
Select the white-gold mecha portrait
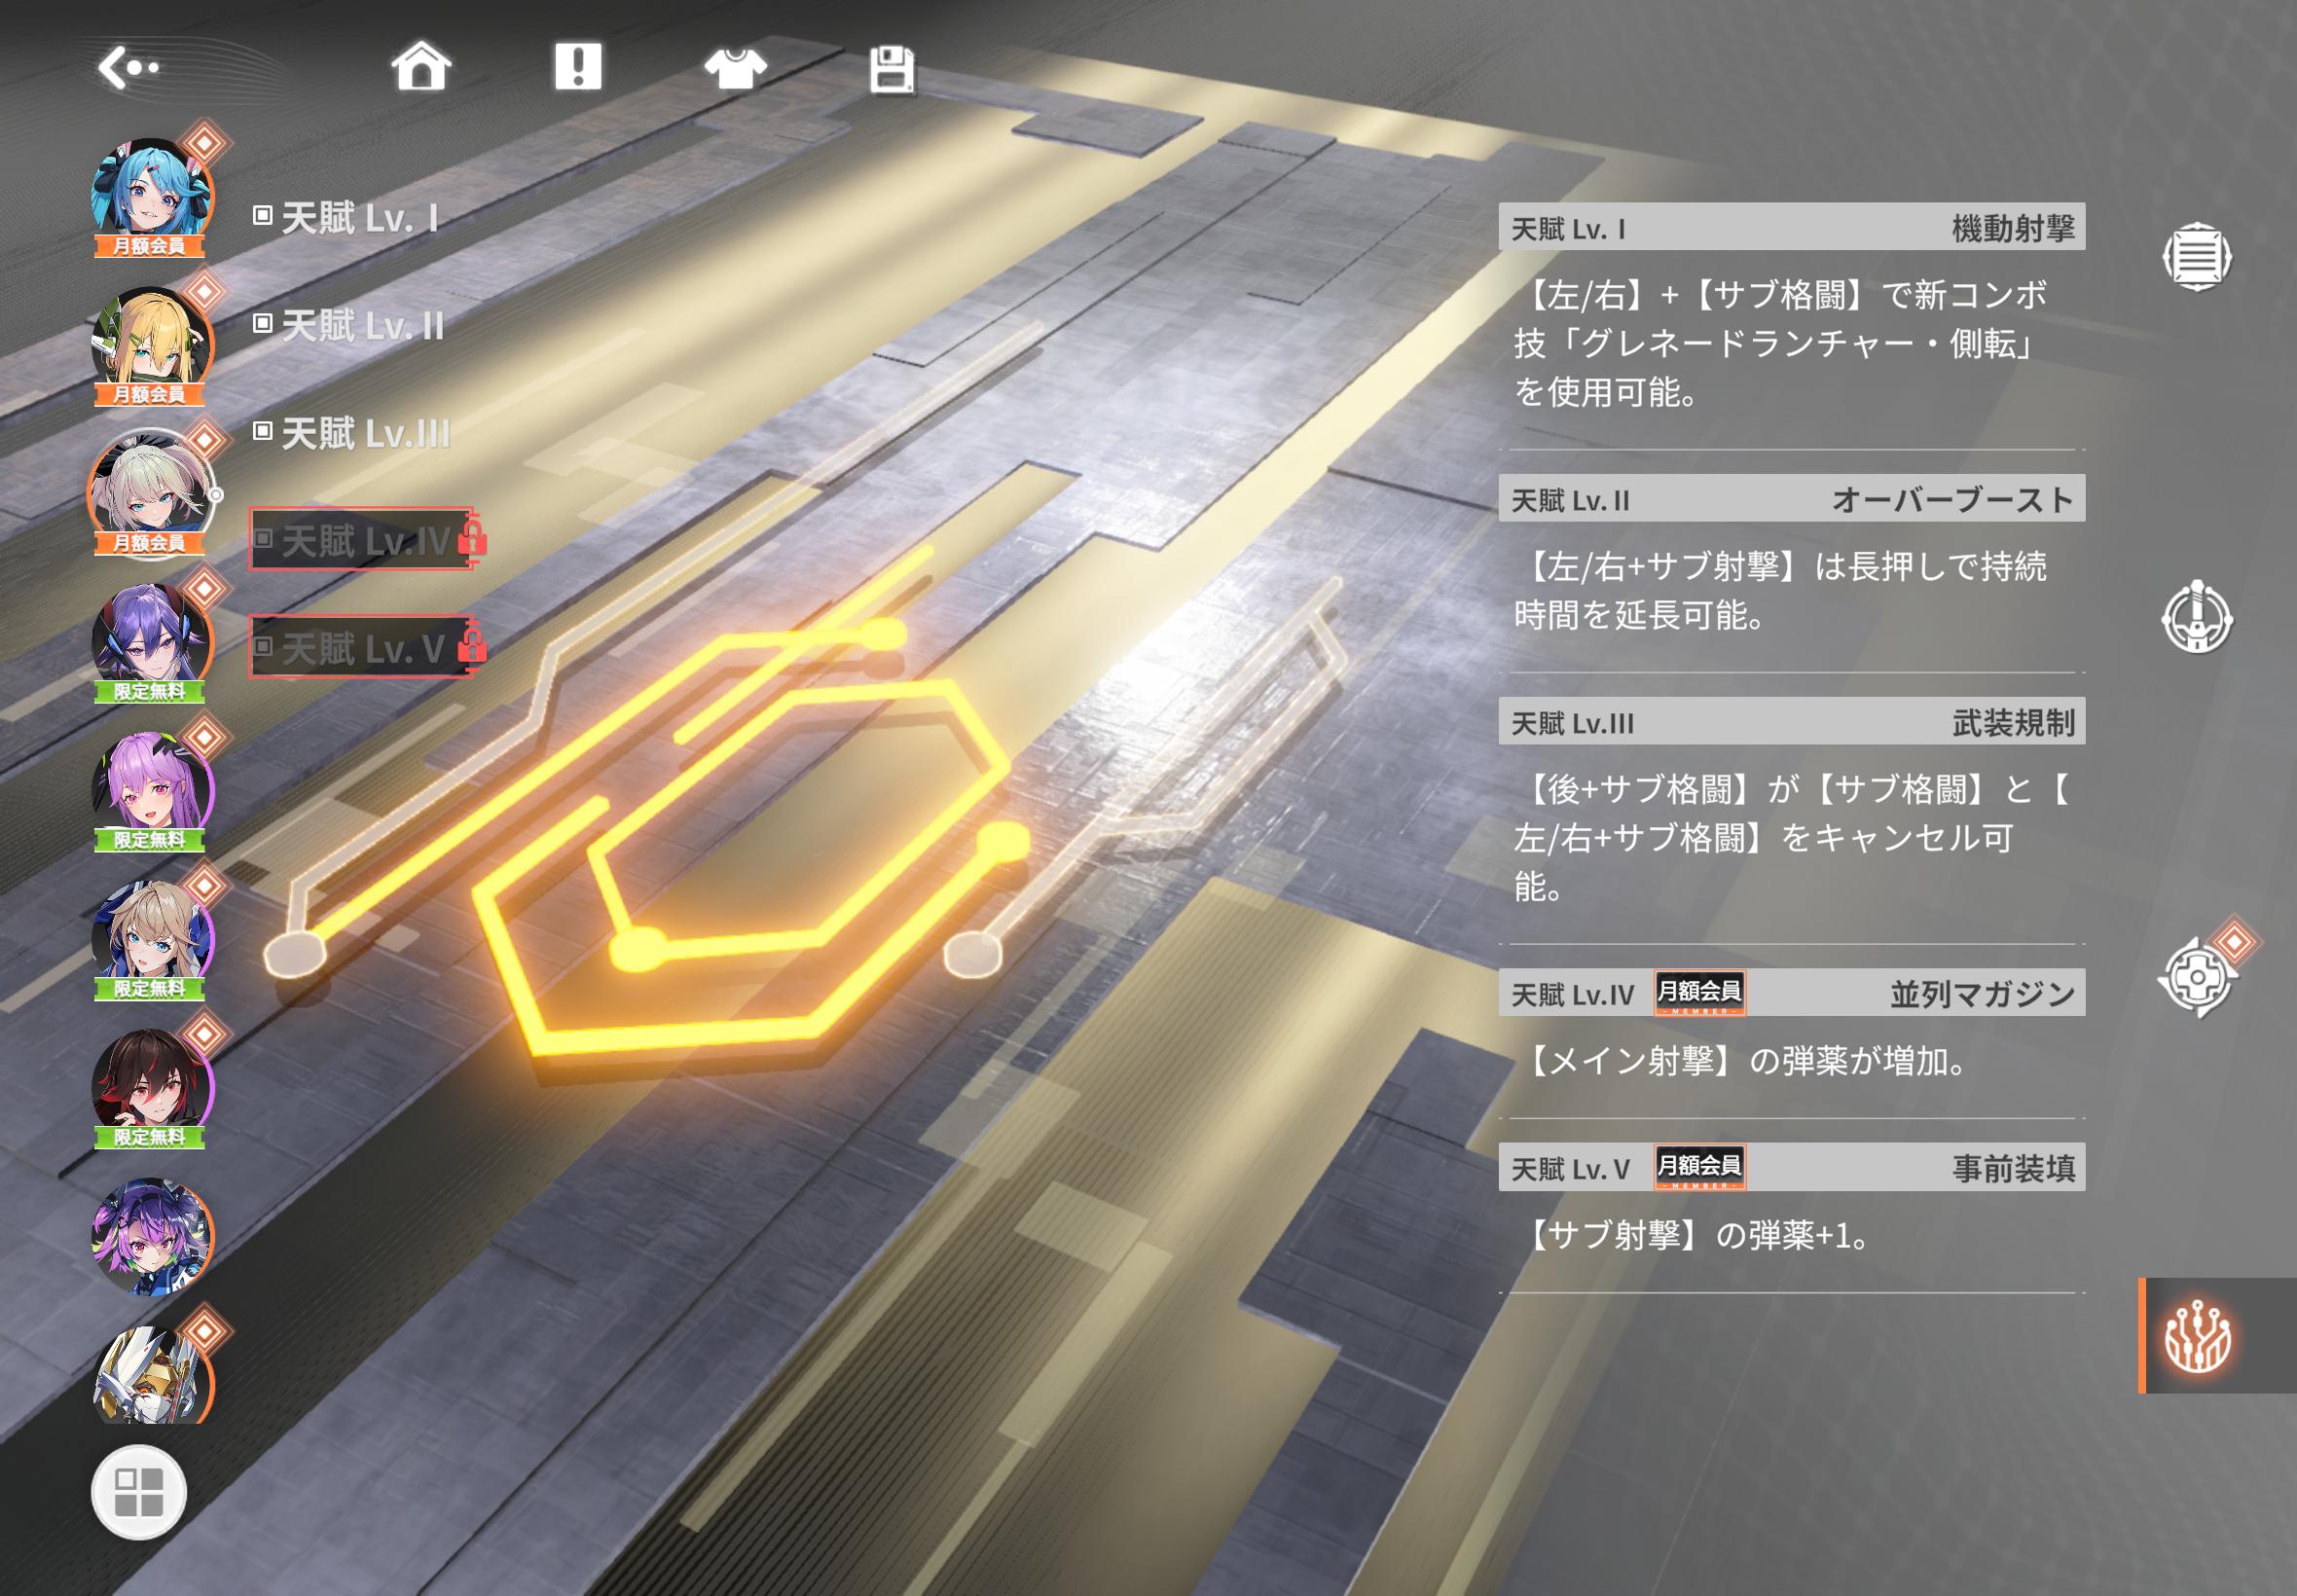tap(151, 1376)
